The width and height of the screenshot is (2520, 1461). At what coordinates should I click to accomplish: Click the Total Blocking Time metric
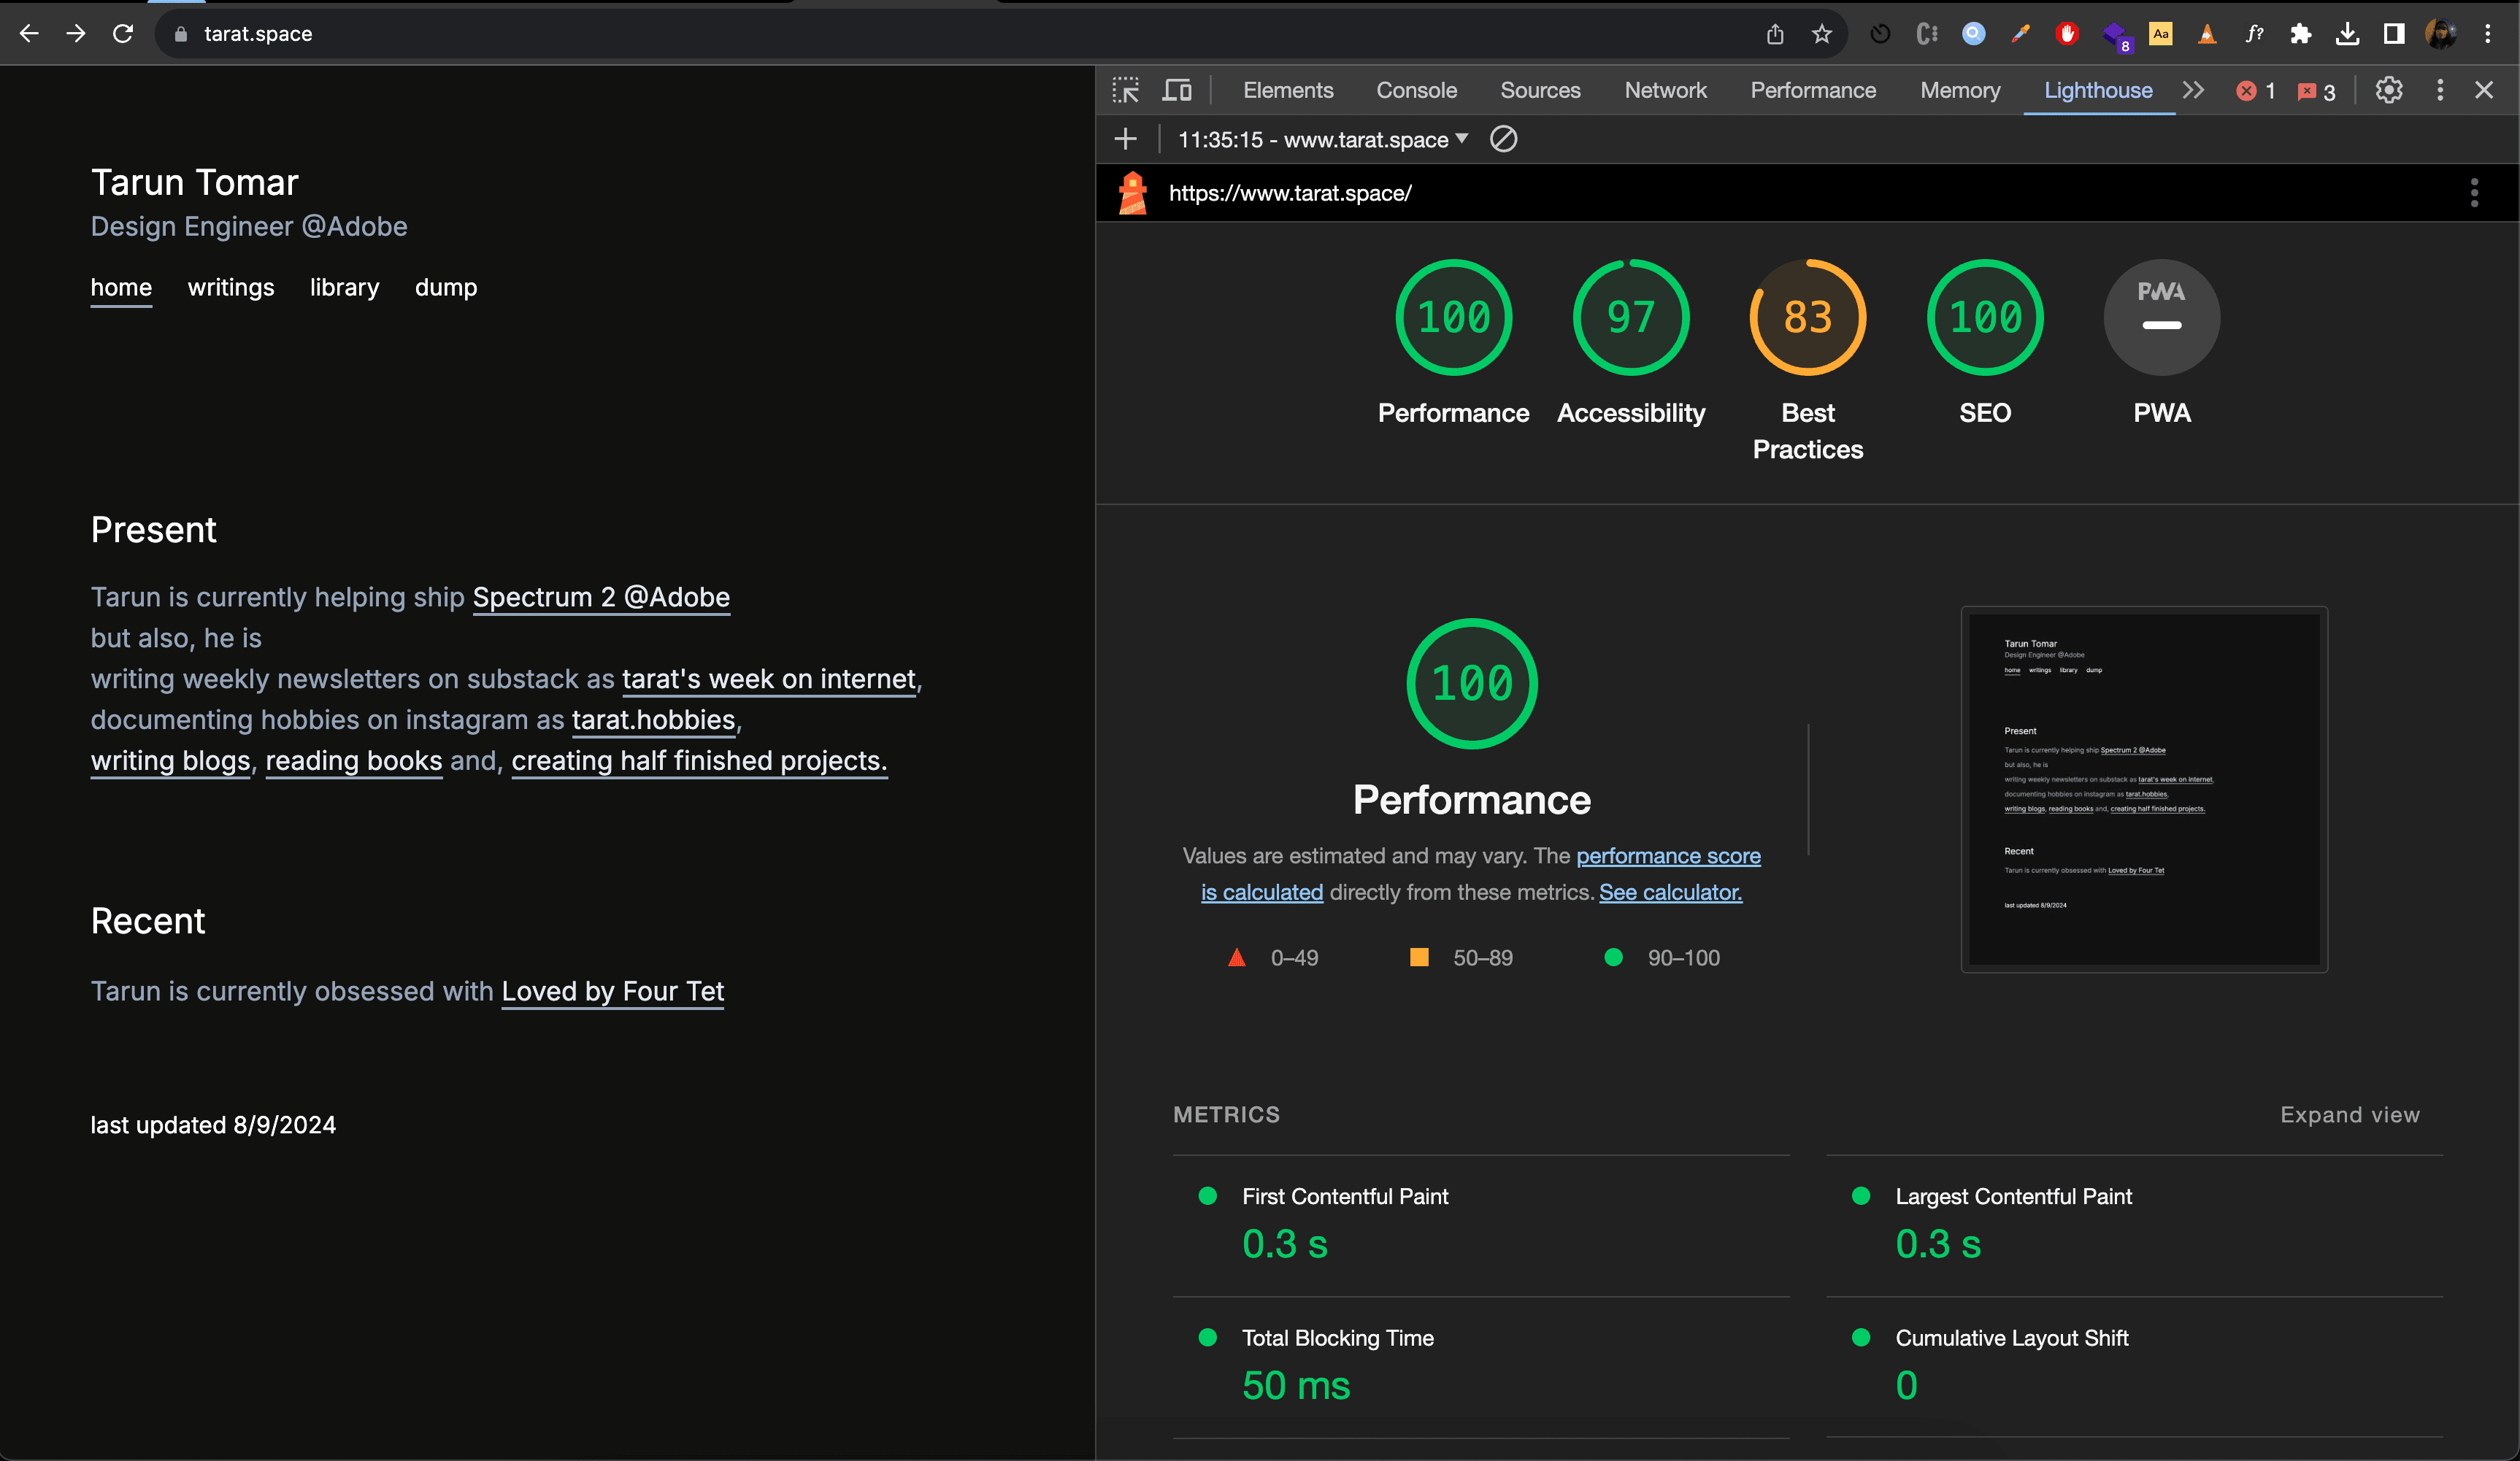[x=1481, y=1367]
